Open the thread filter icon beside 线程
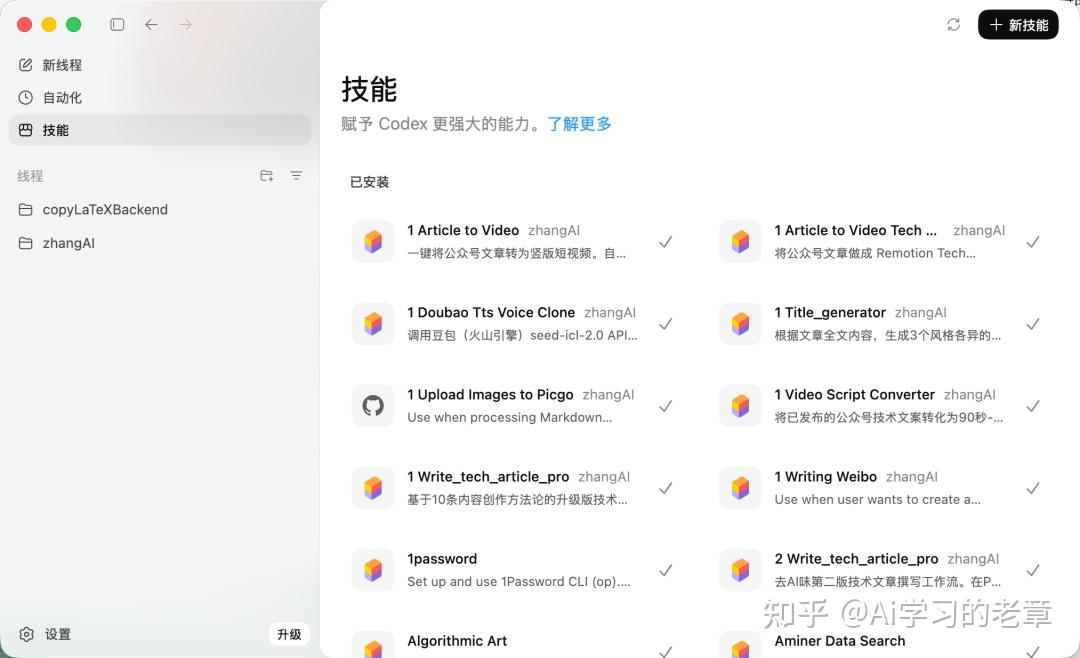The height and width of the screenshot is (658, 1080). click(296, 176)
